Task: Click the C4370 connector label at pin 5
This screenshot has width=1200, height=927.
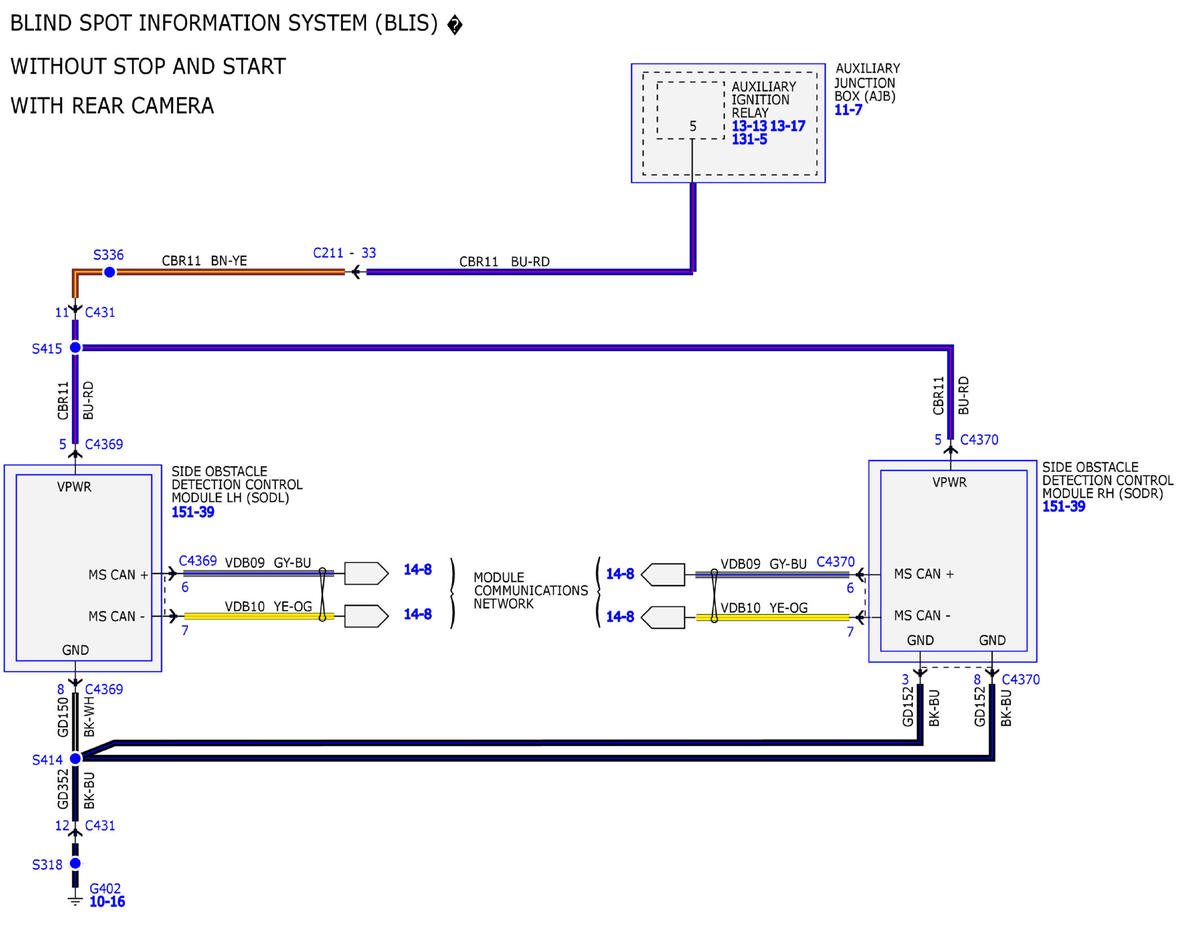Action: [979, 439]
